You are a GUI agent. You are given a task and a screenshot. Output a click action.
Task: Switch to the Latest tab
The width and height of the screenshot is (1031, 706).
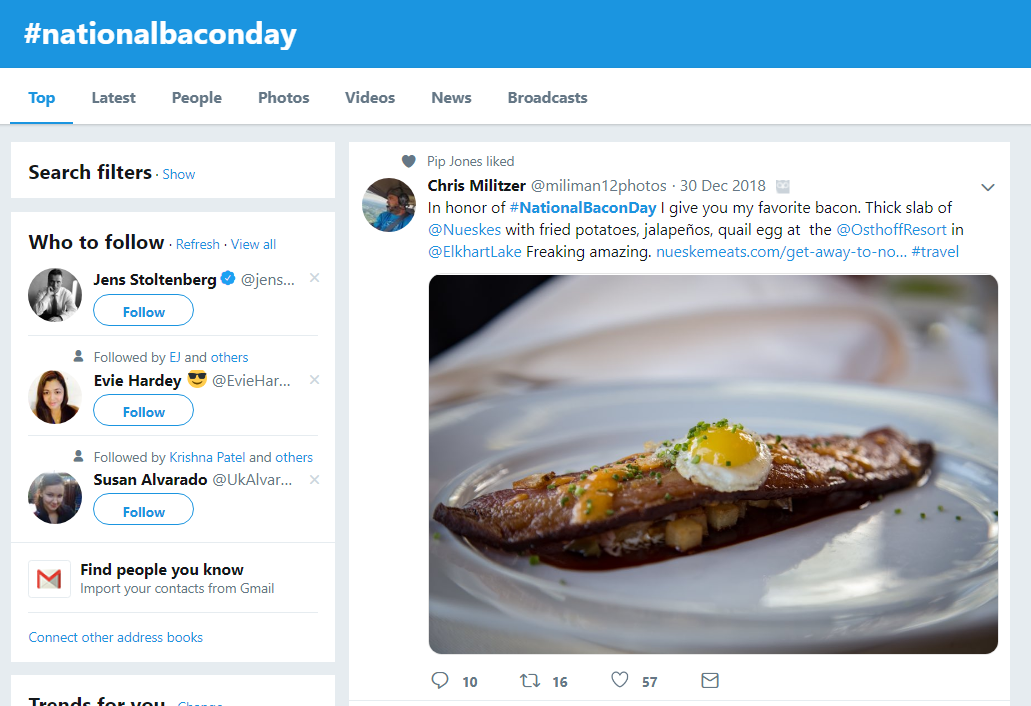[113, 97]
